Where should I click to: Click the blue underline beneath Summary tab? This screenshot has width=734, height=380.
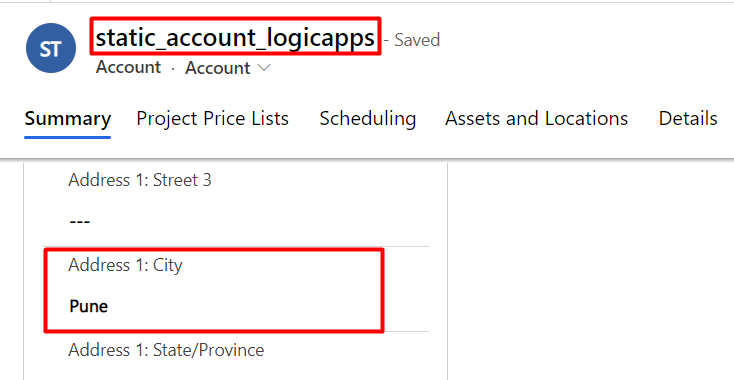pos(67,137)
